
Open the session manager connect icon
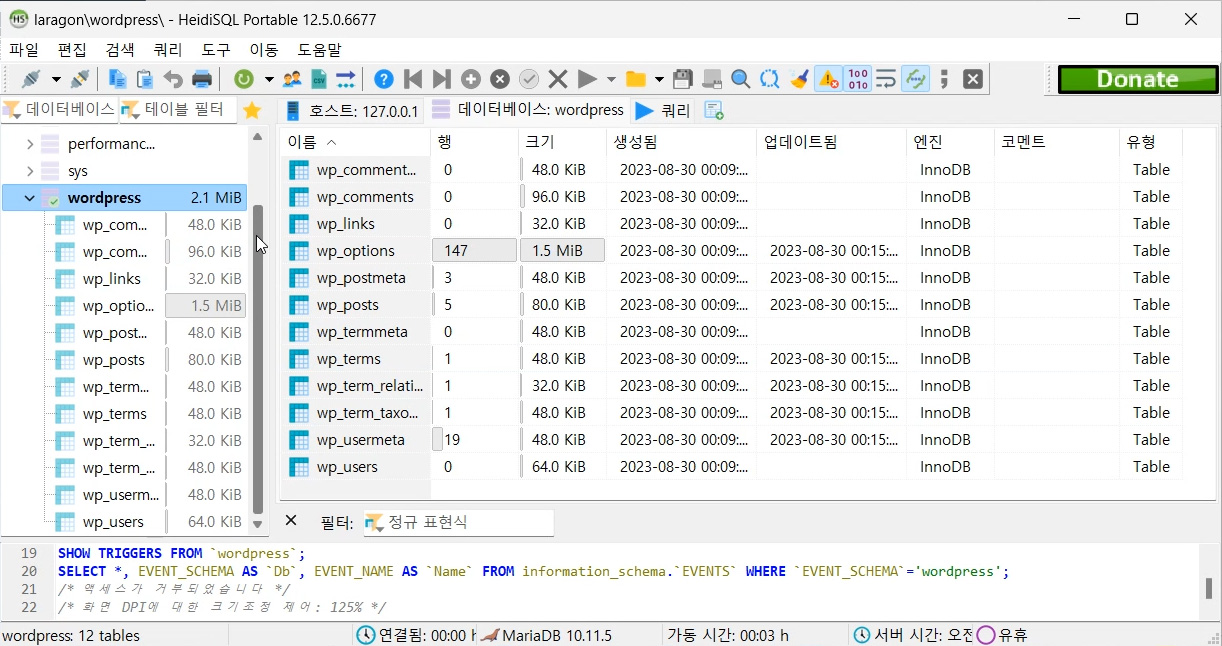(32, 79)
